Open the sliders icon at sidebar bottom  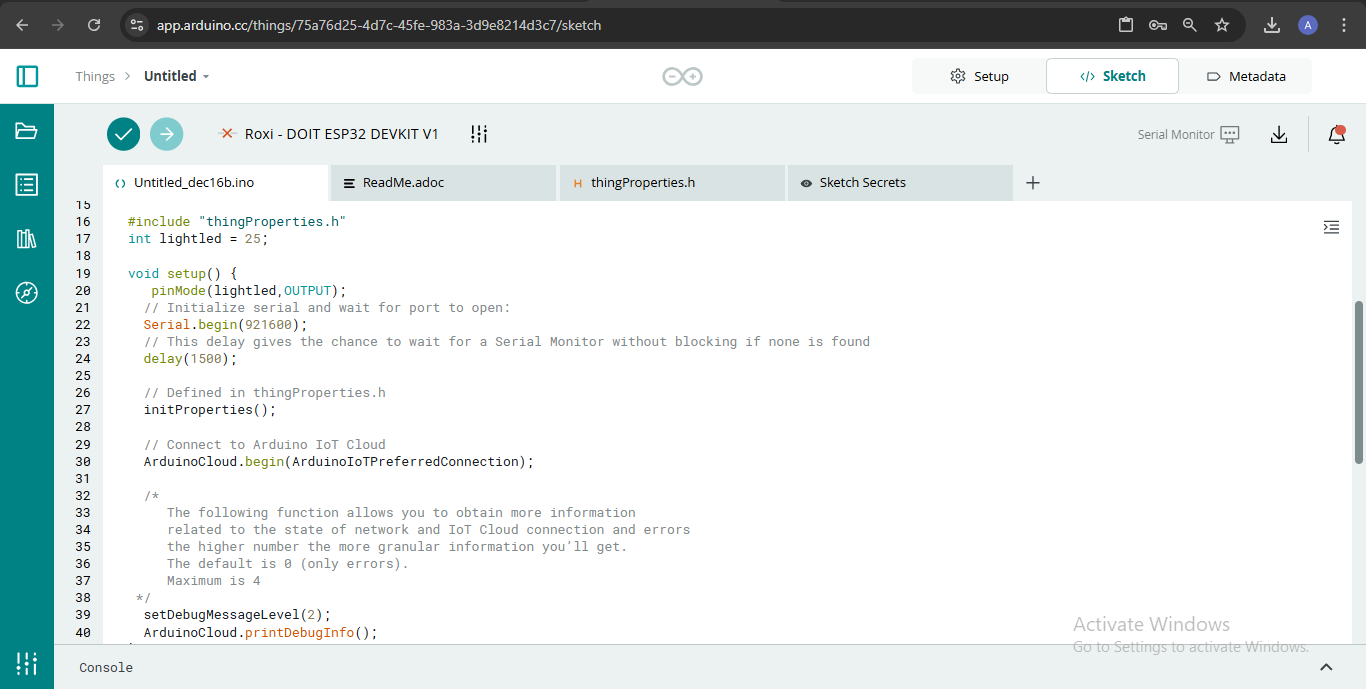pos(27,663)
